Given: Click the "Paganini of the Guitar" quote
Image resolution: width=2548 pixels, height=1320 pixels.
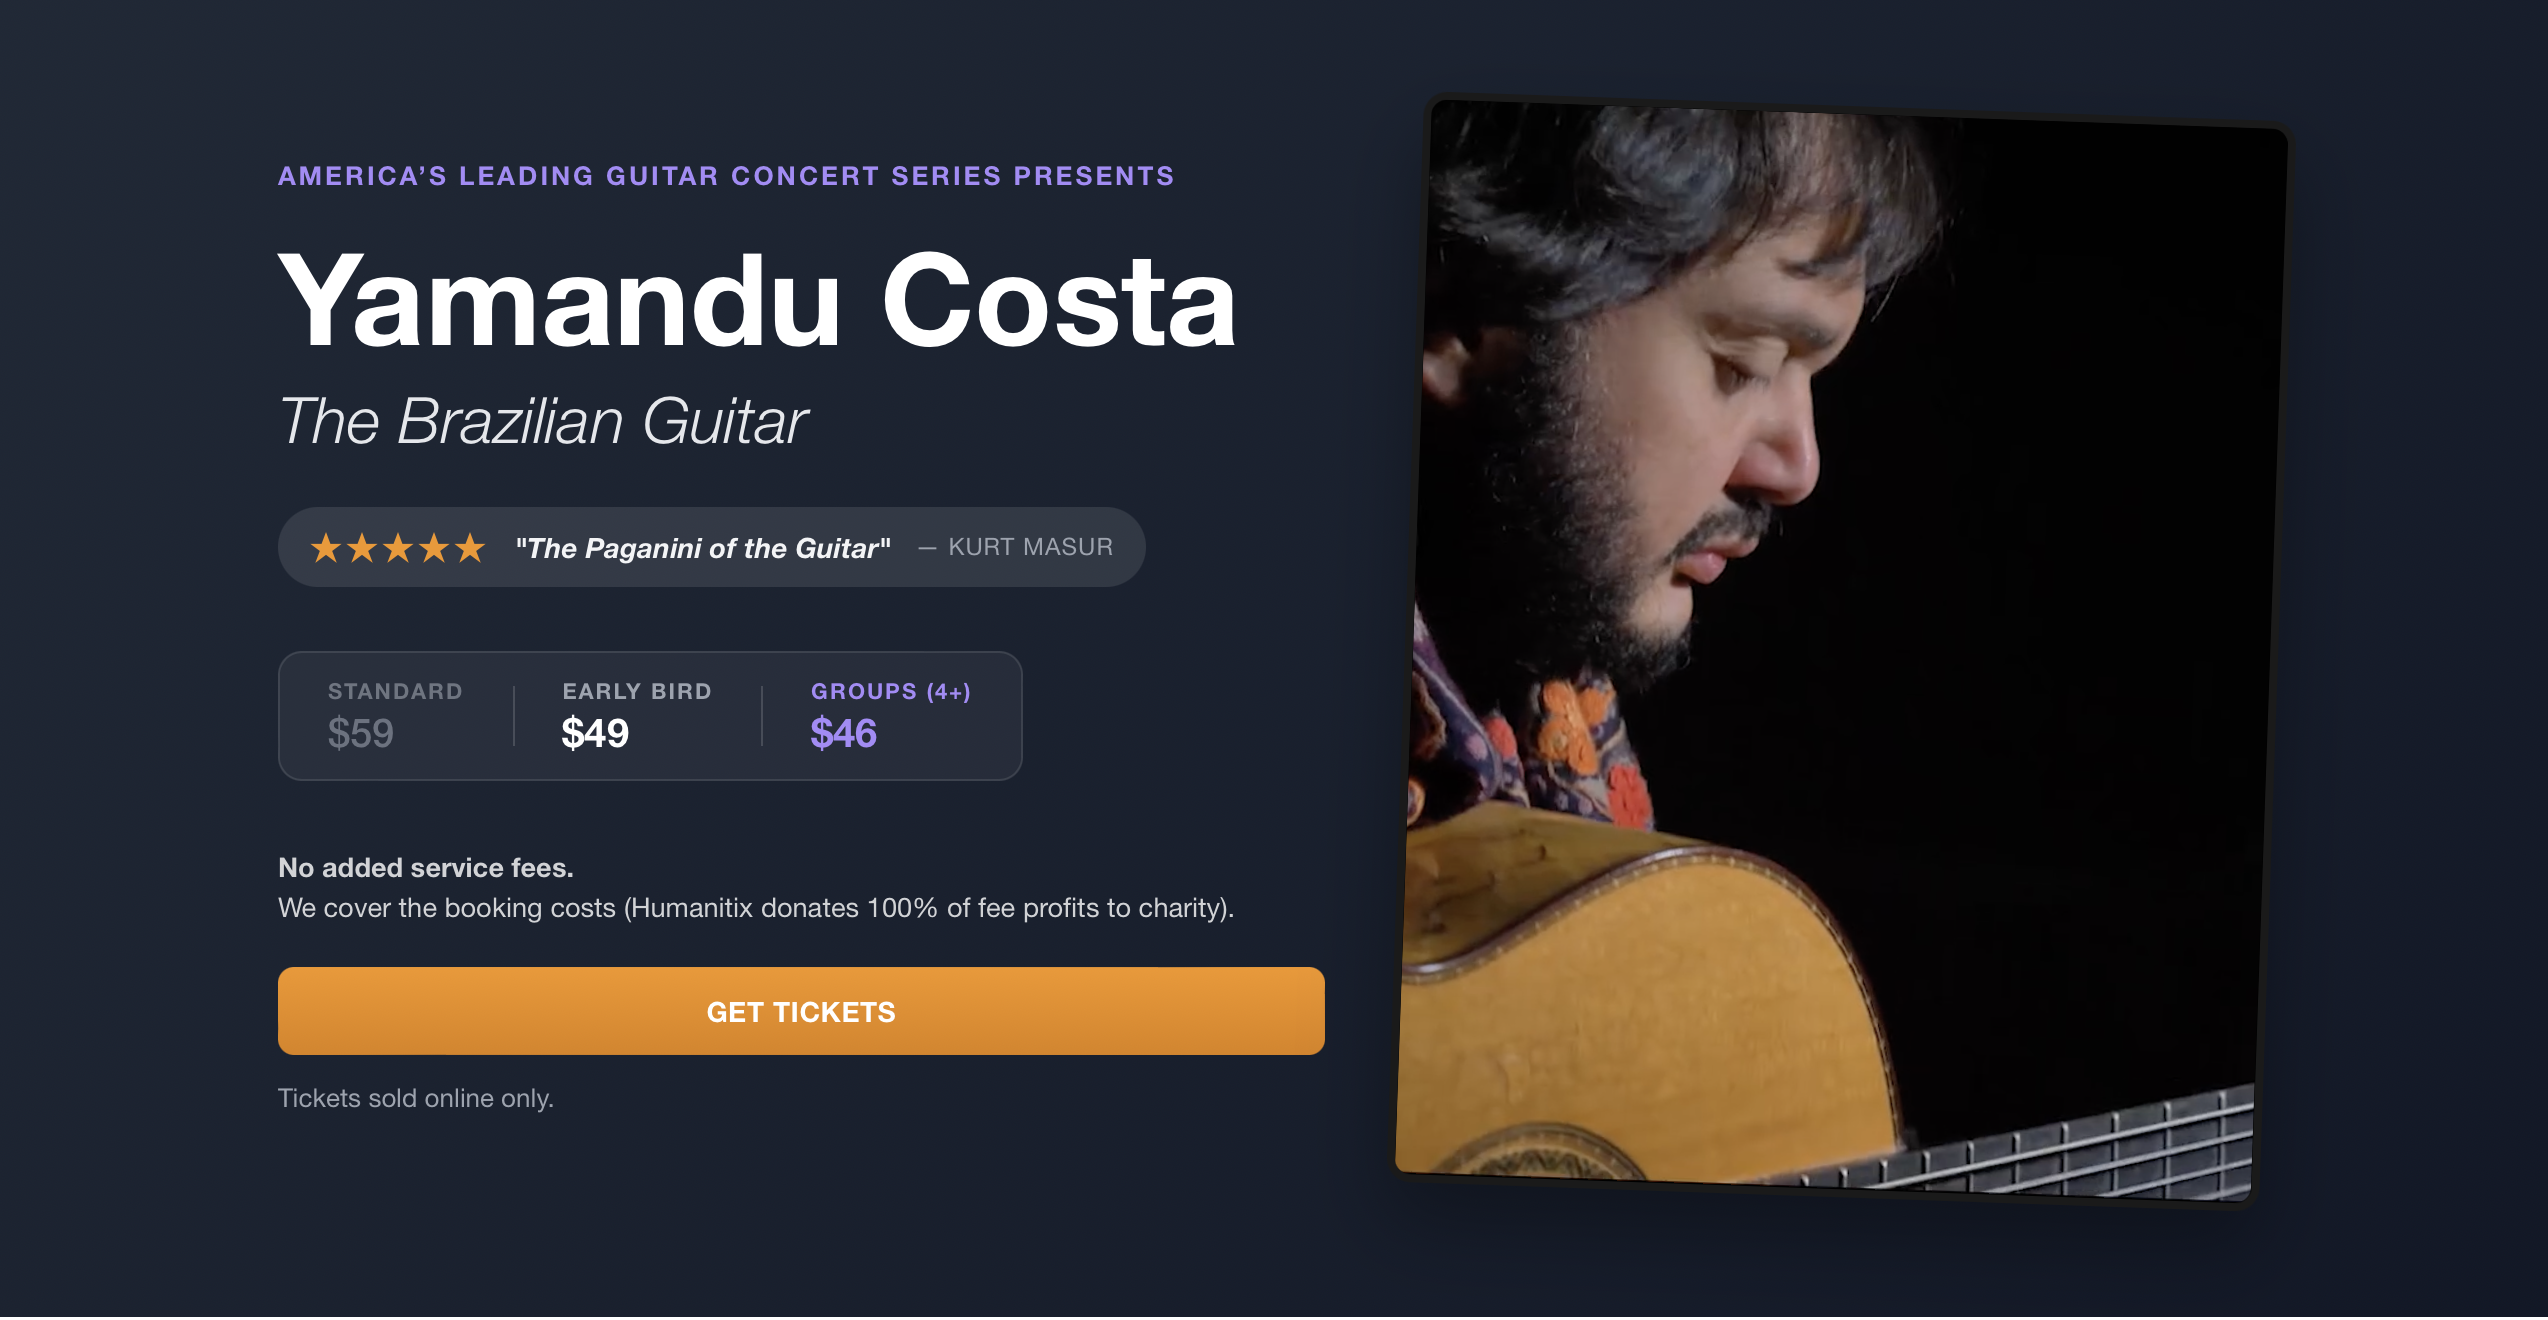Looking at the screenshot, I should point(703,548).
